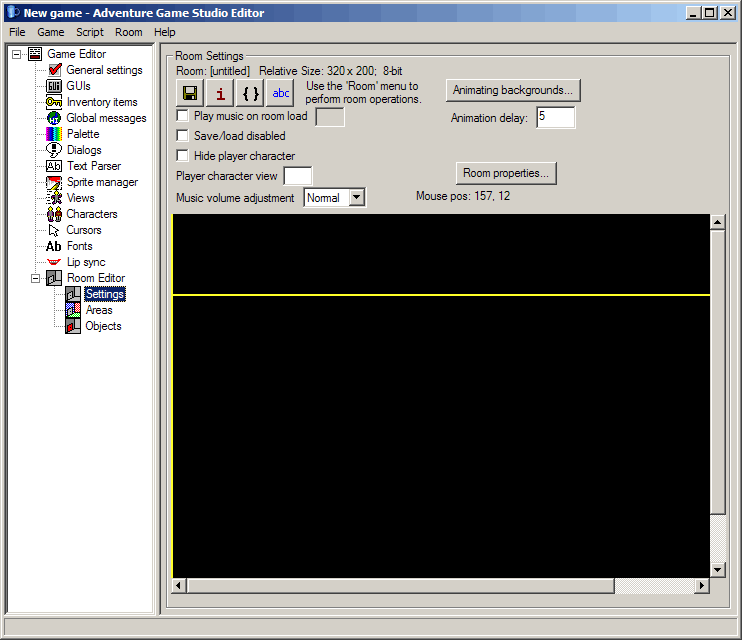Select the Inventory items key icon

54,102
